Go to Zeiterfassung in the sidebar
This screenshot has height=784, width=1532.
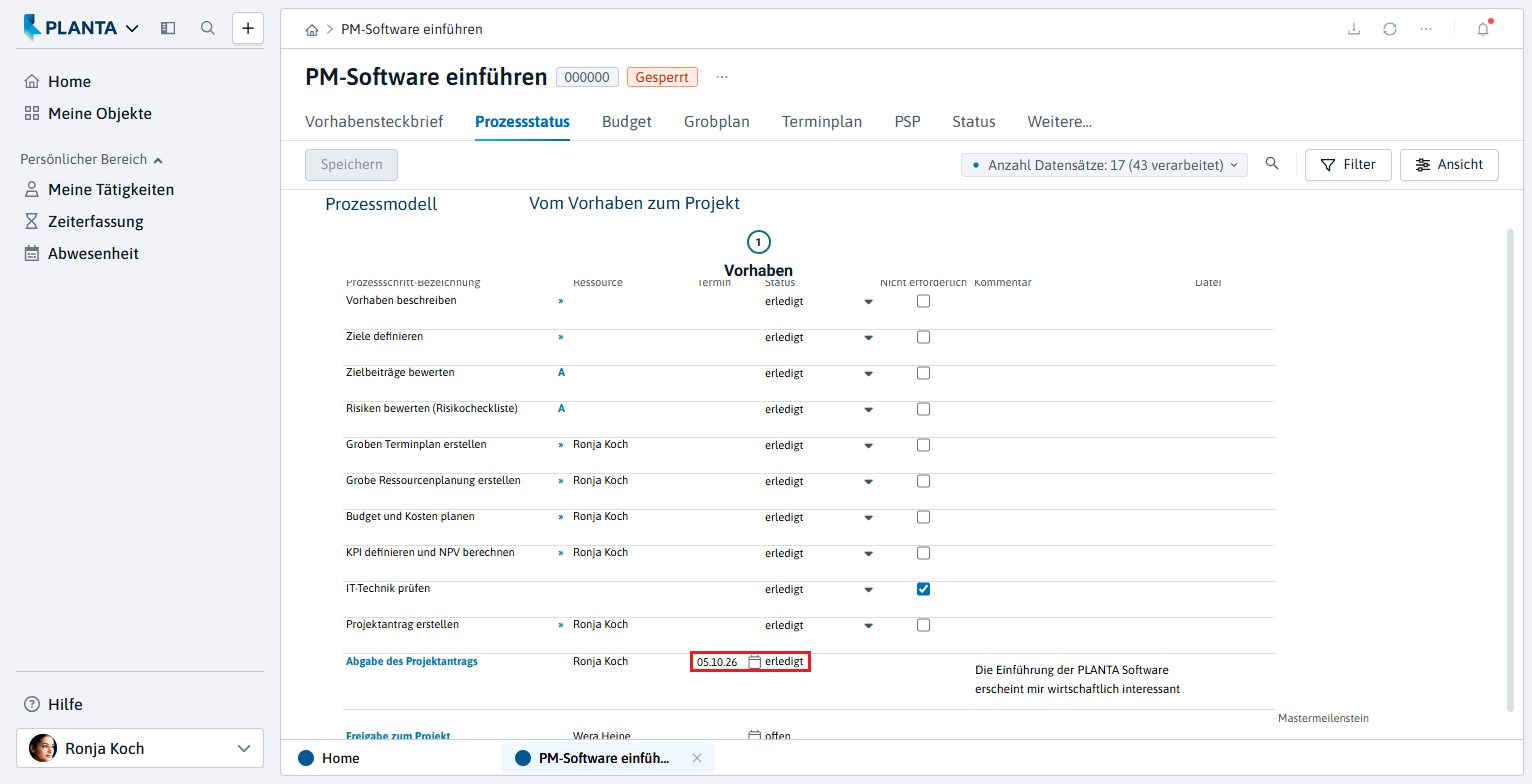coord(96,222)
